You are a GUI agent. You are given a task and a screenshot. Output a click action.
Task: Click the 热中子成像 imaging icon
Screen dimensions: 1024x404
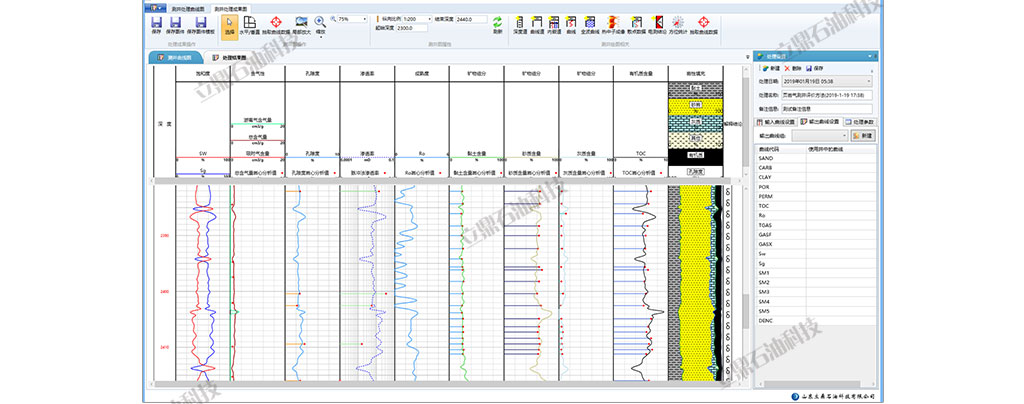coord(613,24)
